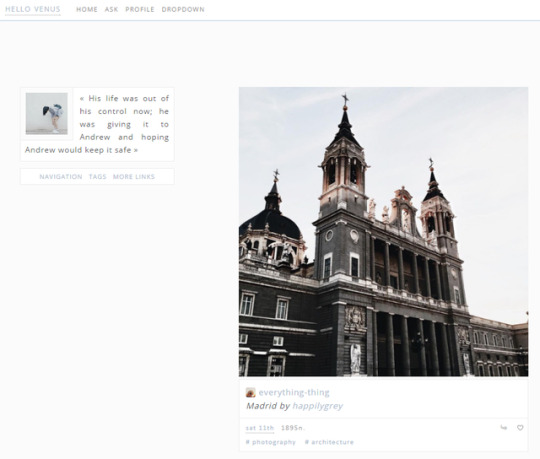View the 1895 notes count

(x=293, y=428)
